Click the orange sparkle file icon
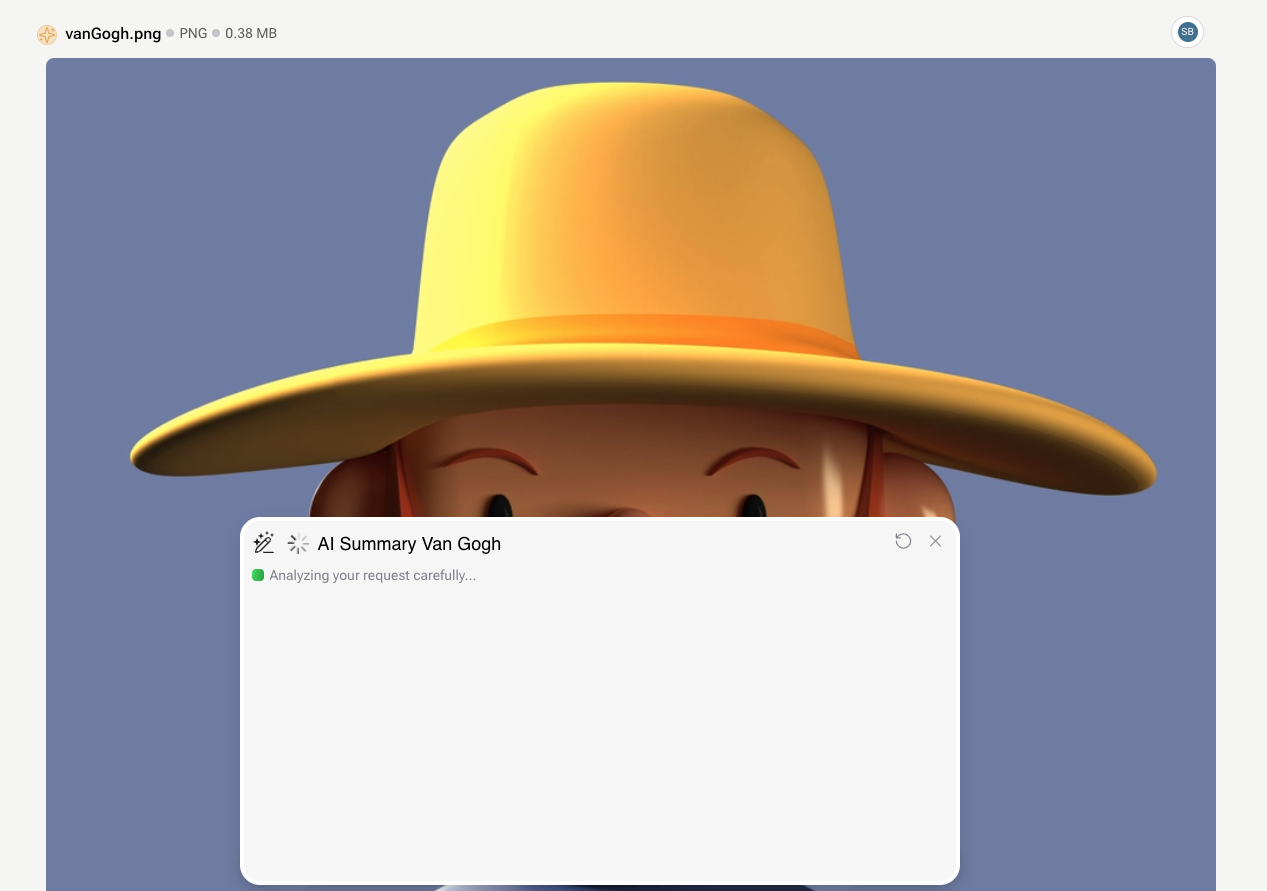The width and height of the screenshot is (1267, 891). click(47, 34)
